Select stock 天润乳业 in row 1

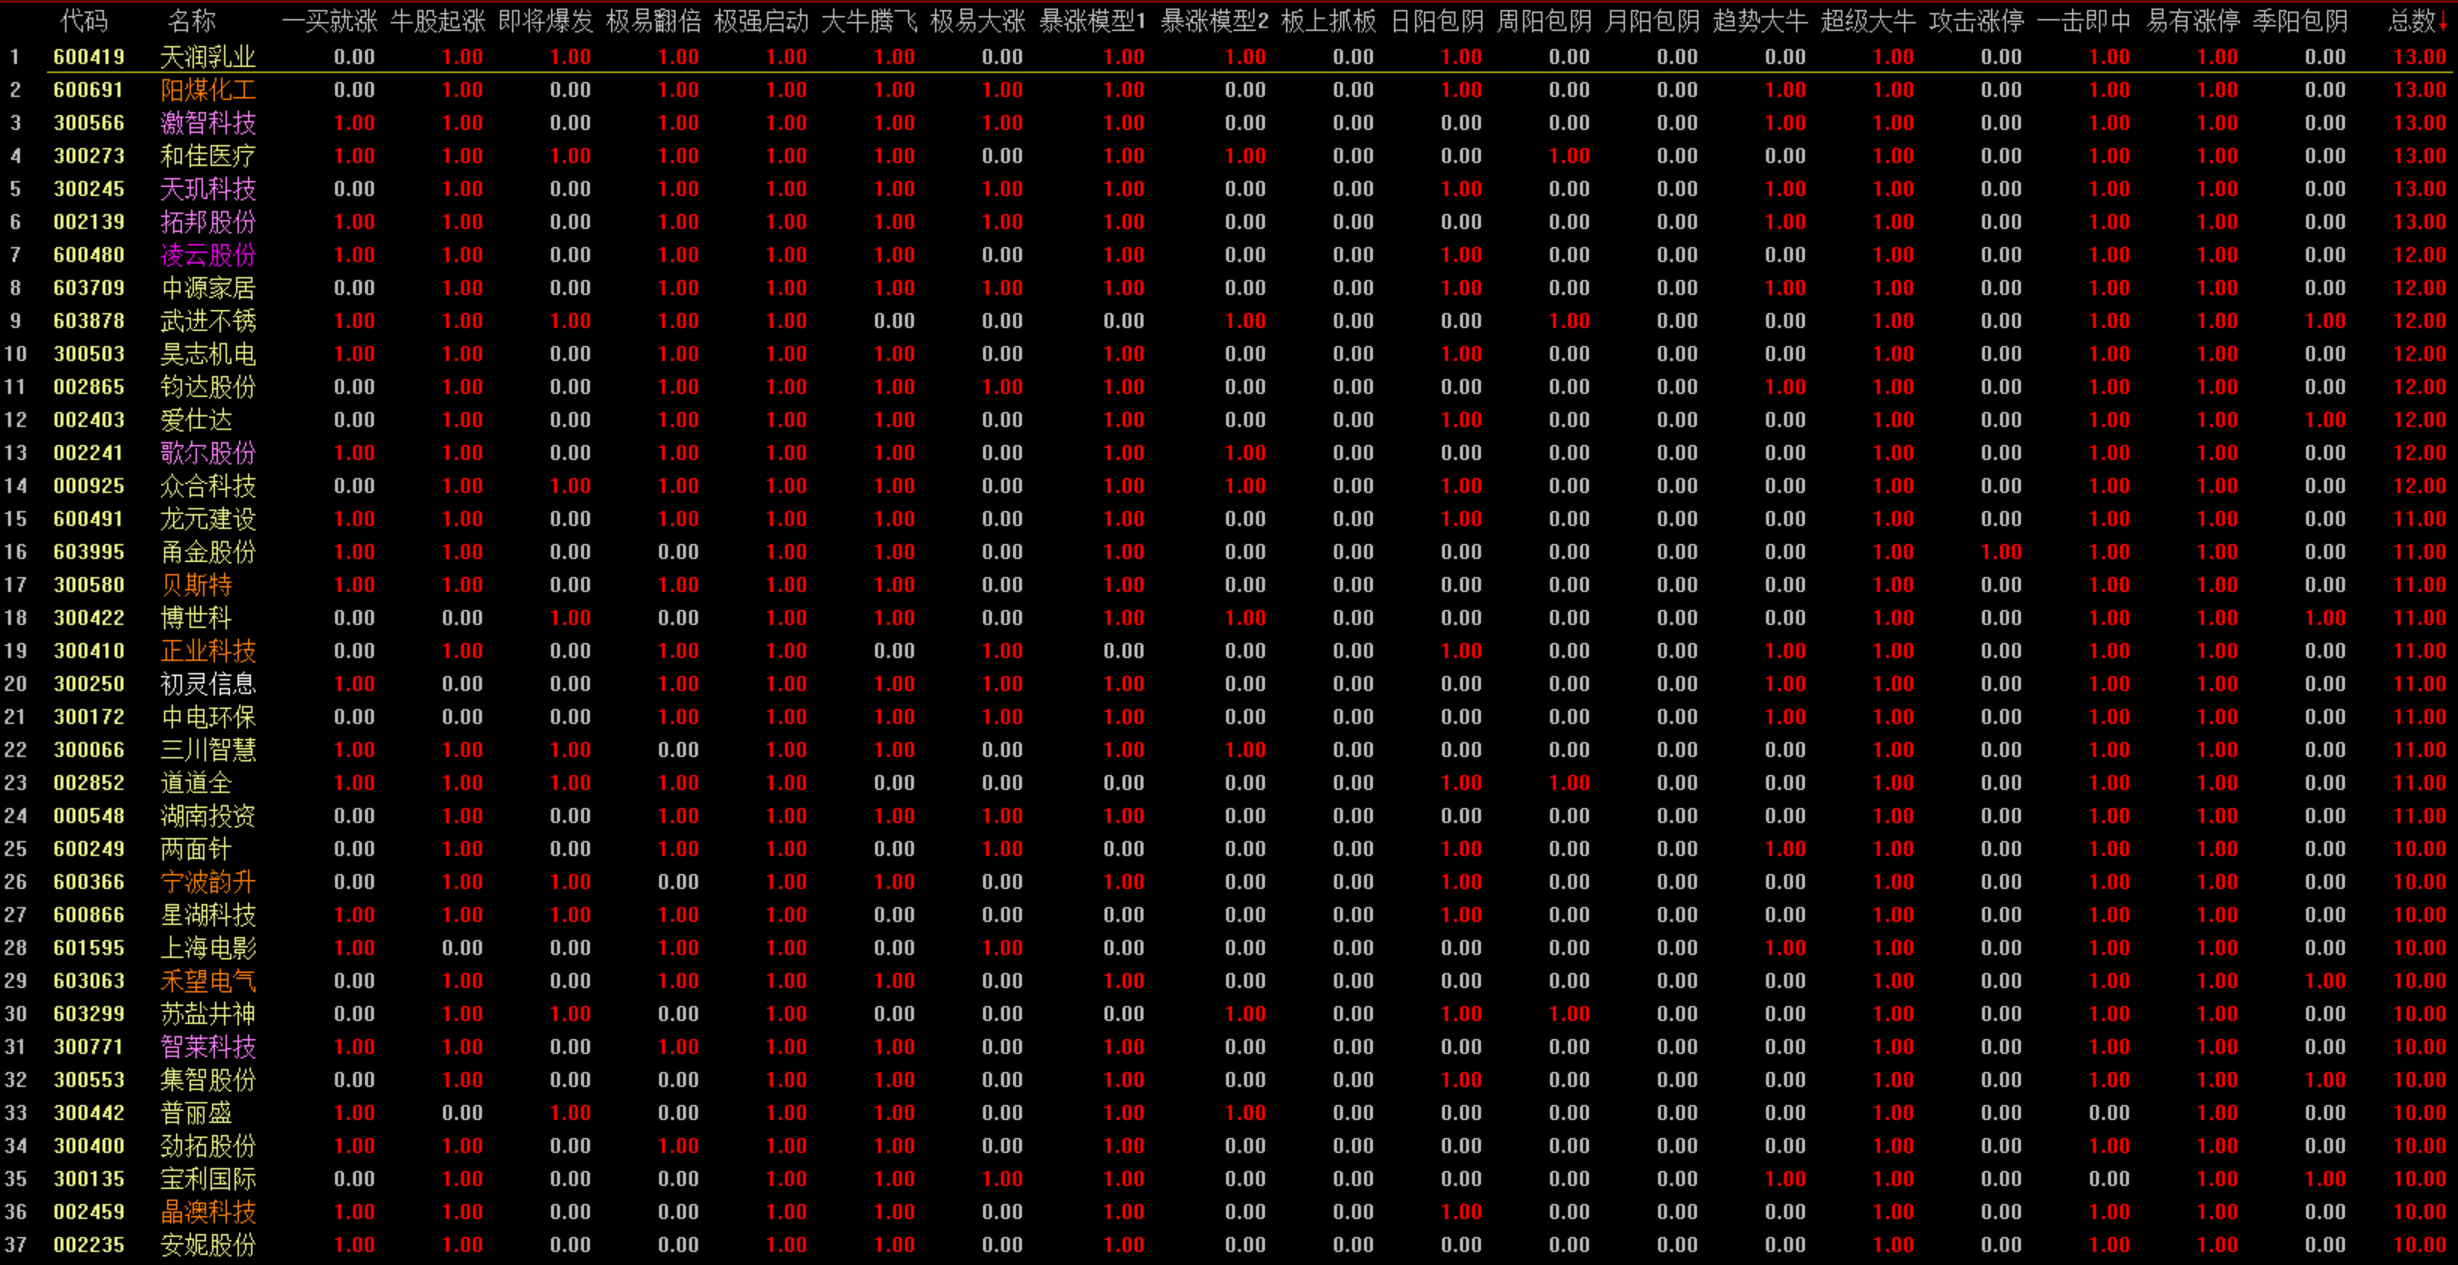(x=208, y=57)
